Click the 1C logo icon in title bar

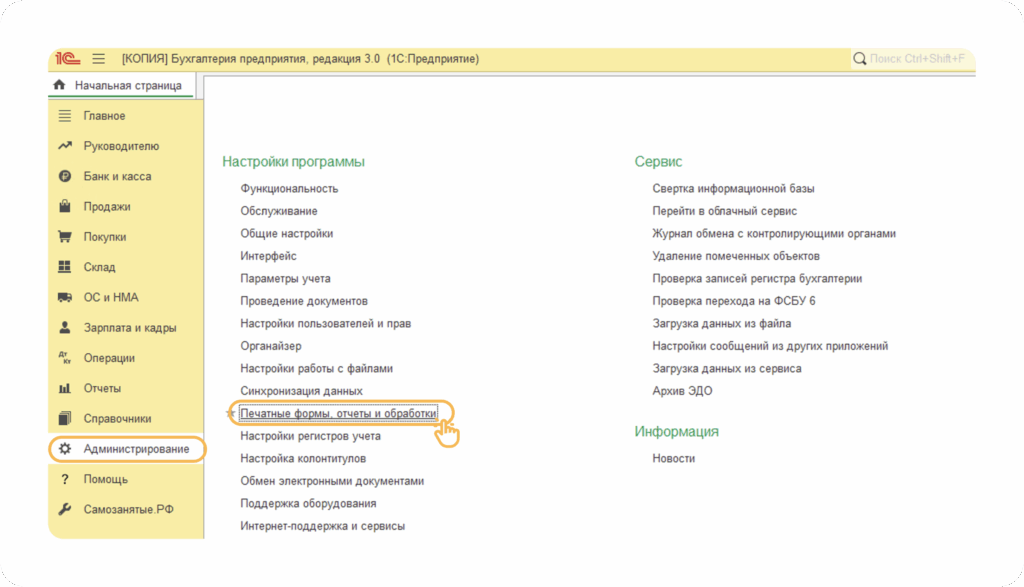pos(68,59)
